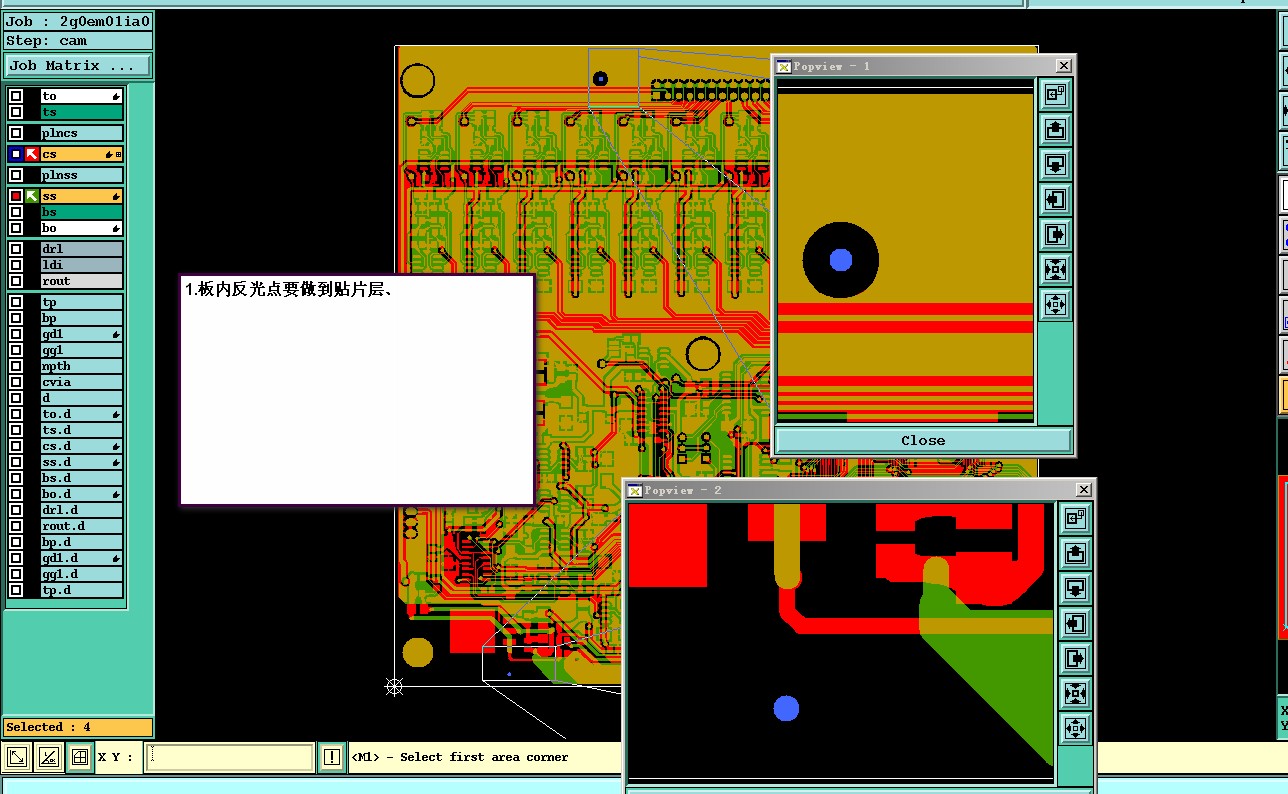Select the ts layer row
This screenshot has height=794, width=1288.
(x=82, y=112)
